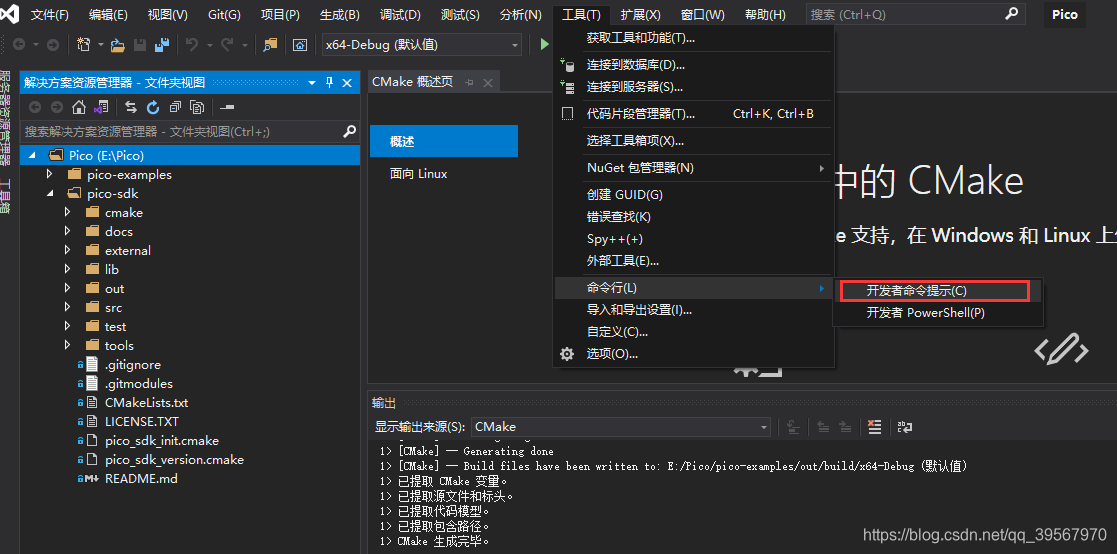Expand the src folder
The height and width of the screenshot is (554, 1117).
pyautogui.click(x=68, y=307)
